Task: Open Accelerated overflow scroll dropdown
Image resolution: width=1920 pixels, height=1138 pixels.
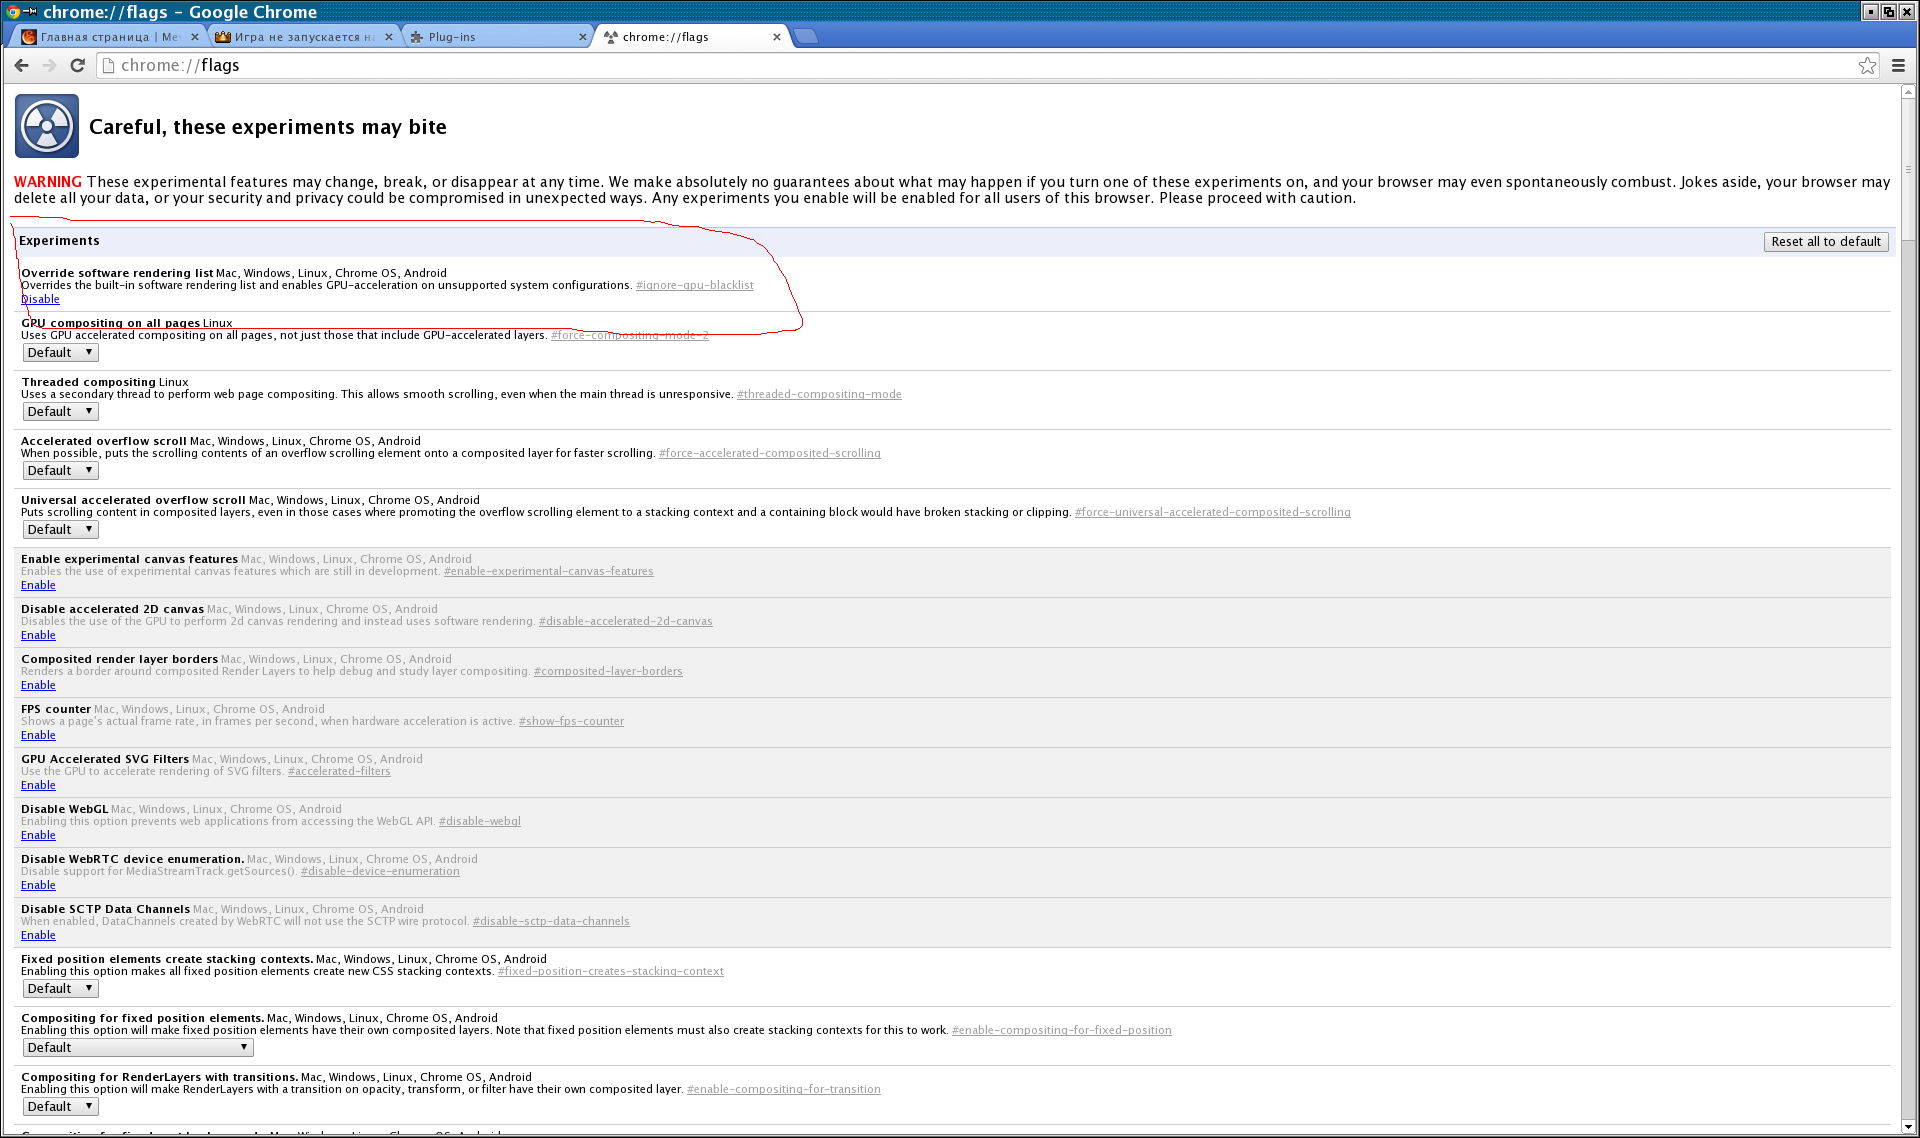Action: point(60,471)
